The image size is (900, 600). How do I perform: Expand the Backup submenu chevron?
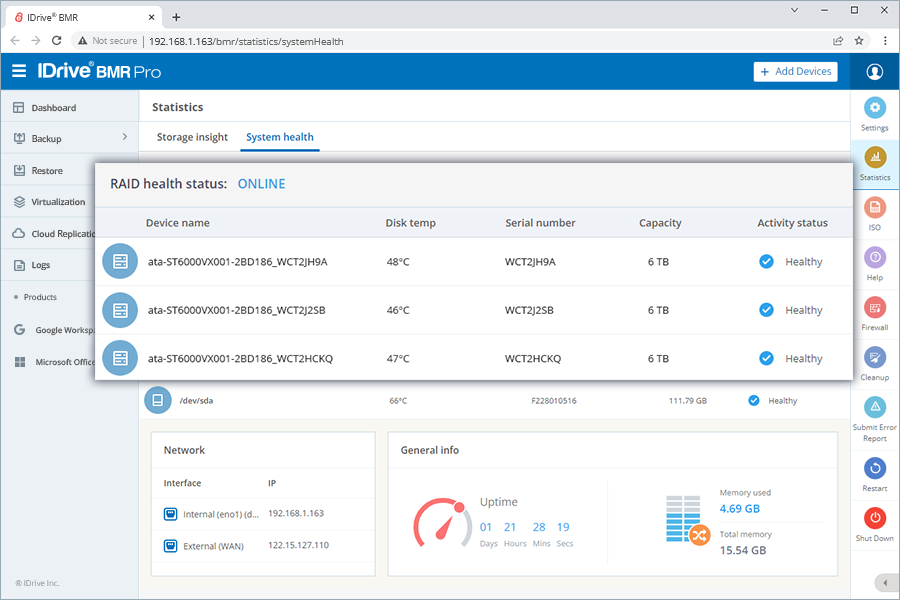coord(125,137)
